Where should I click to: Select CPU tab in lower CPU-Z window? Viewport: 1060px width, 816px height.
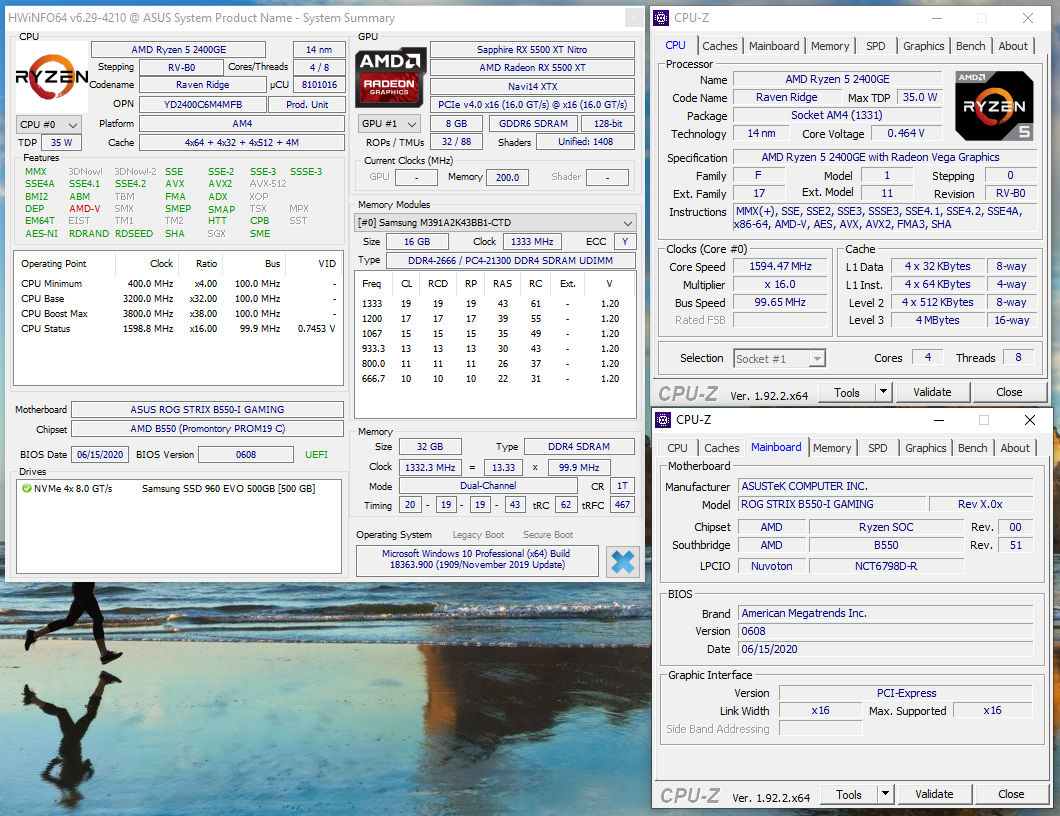point(677,448)
